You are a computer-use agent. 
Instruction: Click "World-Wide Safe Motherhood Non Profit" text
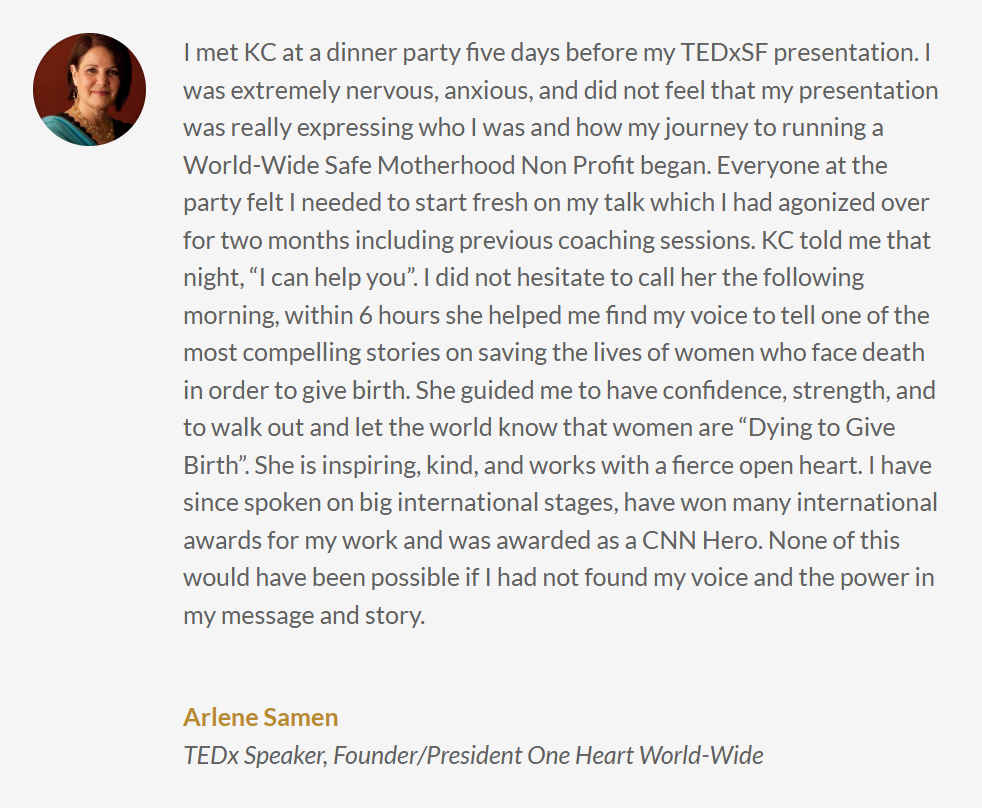(x=447, y=165)
